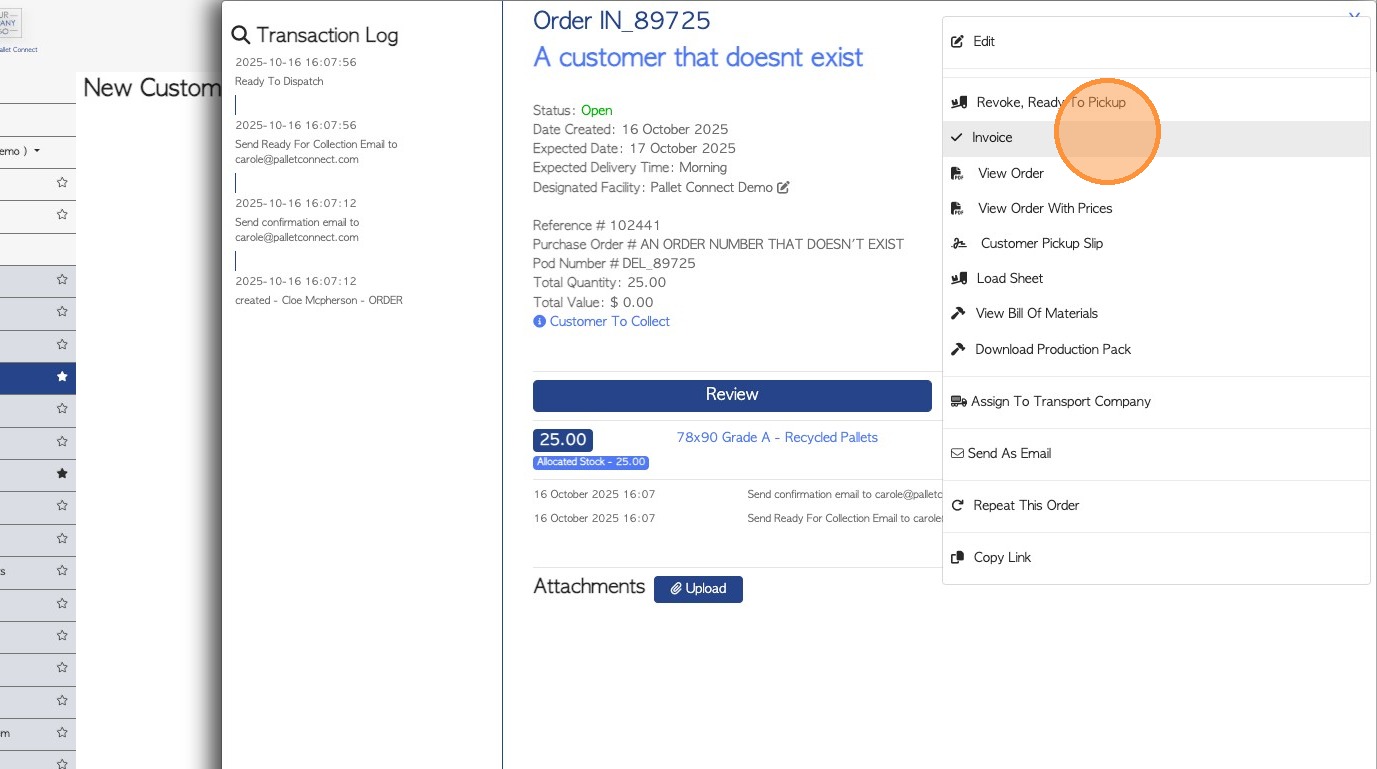
Task: Click the edit icon beside Pallet Connect Demo facility
Action: pos(783,188)
